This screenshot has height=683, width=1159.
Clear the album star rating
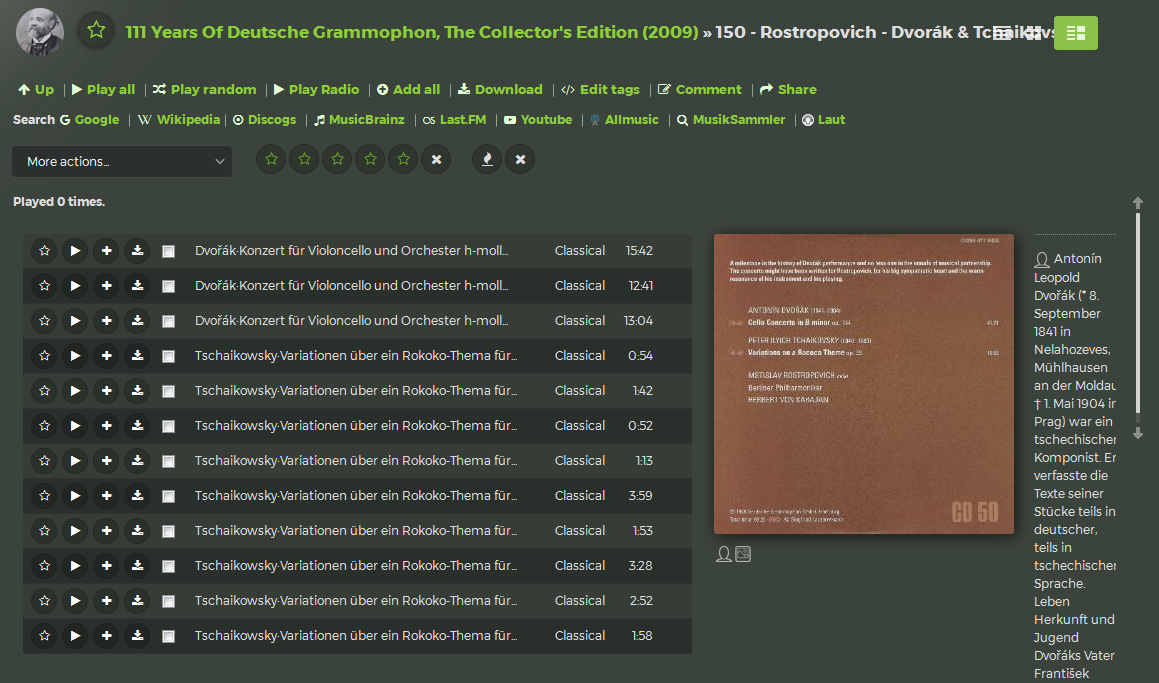click(436, 159)
